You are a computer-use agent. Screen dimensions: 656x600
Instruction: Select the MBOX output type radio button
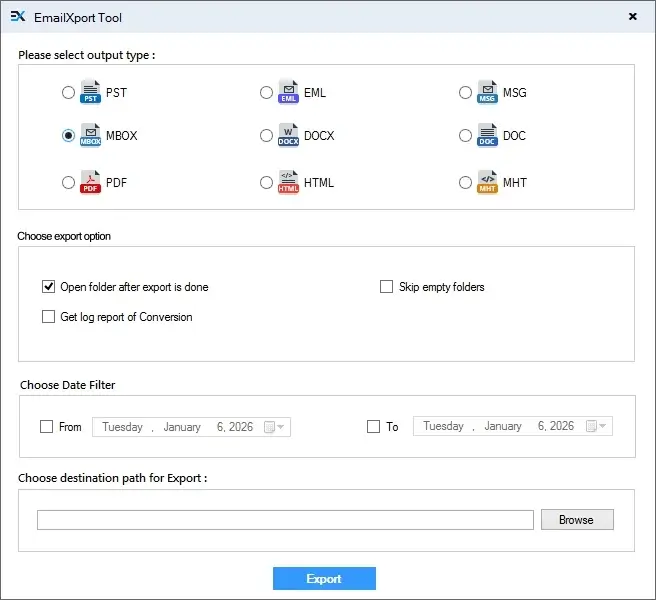[68, 136]
